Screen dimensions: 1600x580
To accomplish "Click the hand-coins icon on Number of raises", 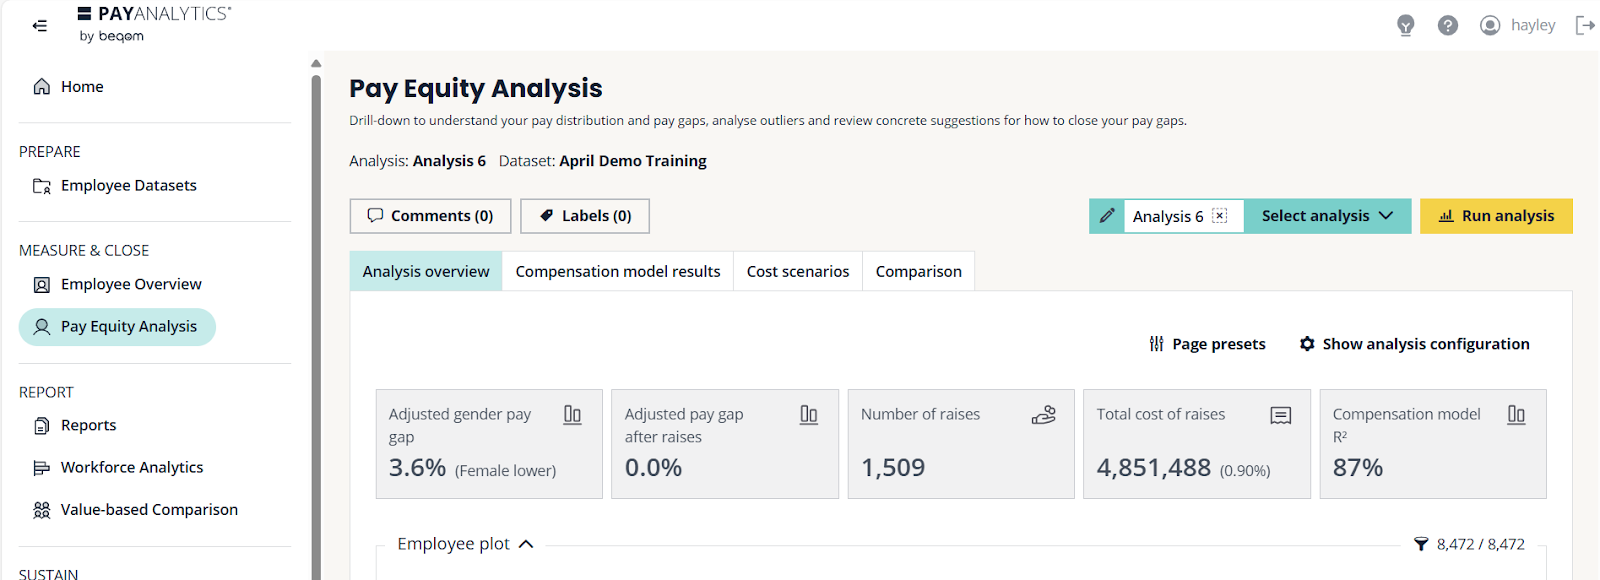I will 1043,415.
